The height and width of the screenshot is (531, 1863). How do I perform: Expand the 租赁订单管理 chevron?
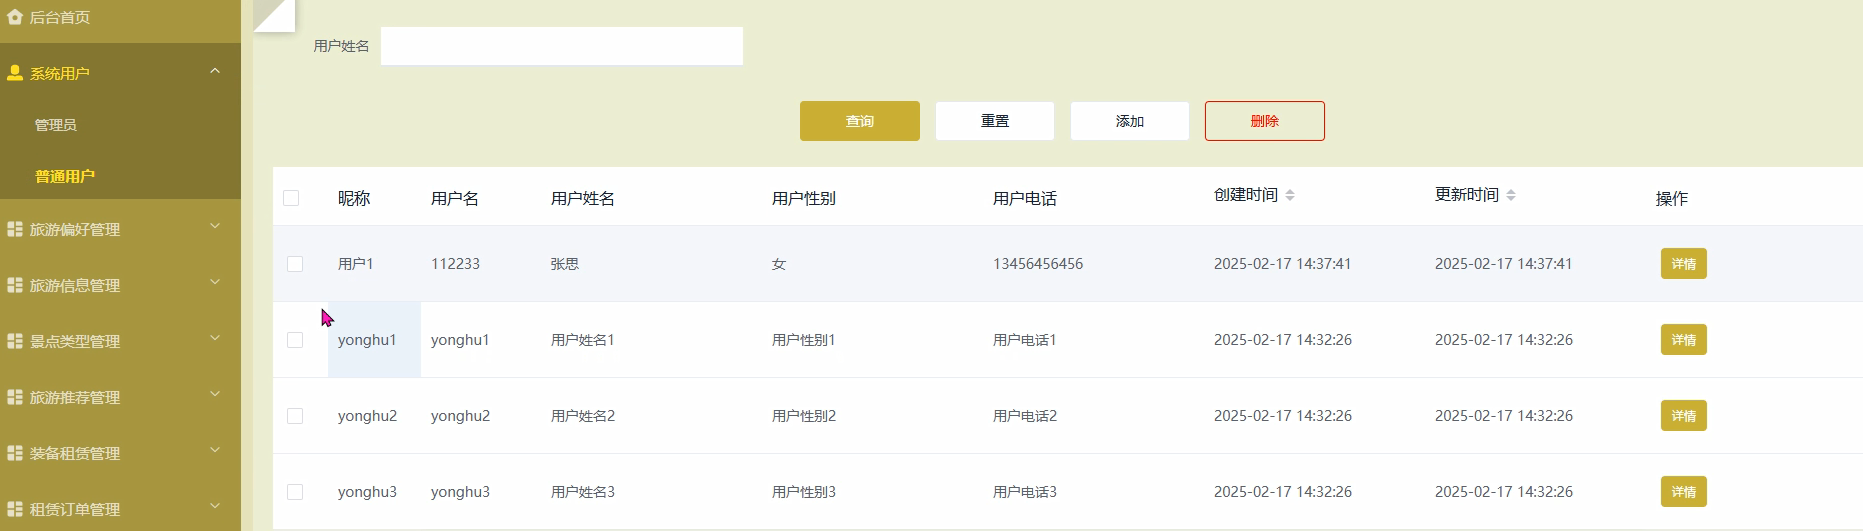pyautogui.click(x=214, y=507)
